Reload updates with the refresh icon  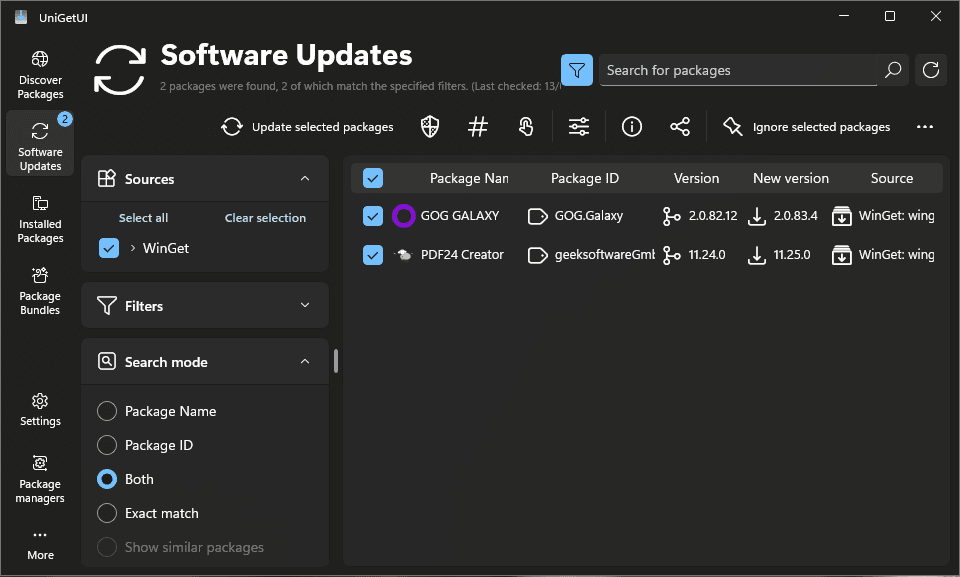click(931, 70)
